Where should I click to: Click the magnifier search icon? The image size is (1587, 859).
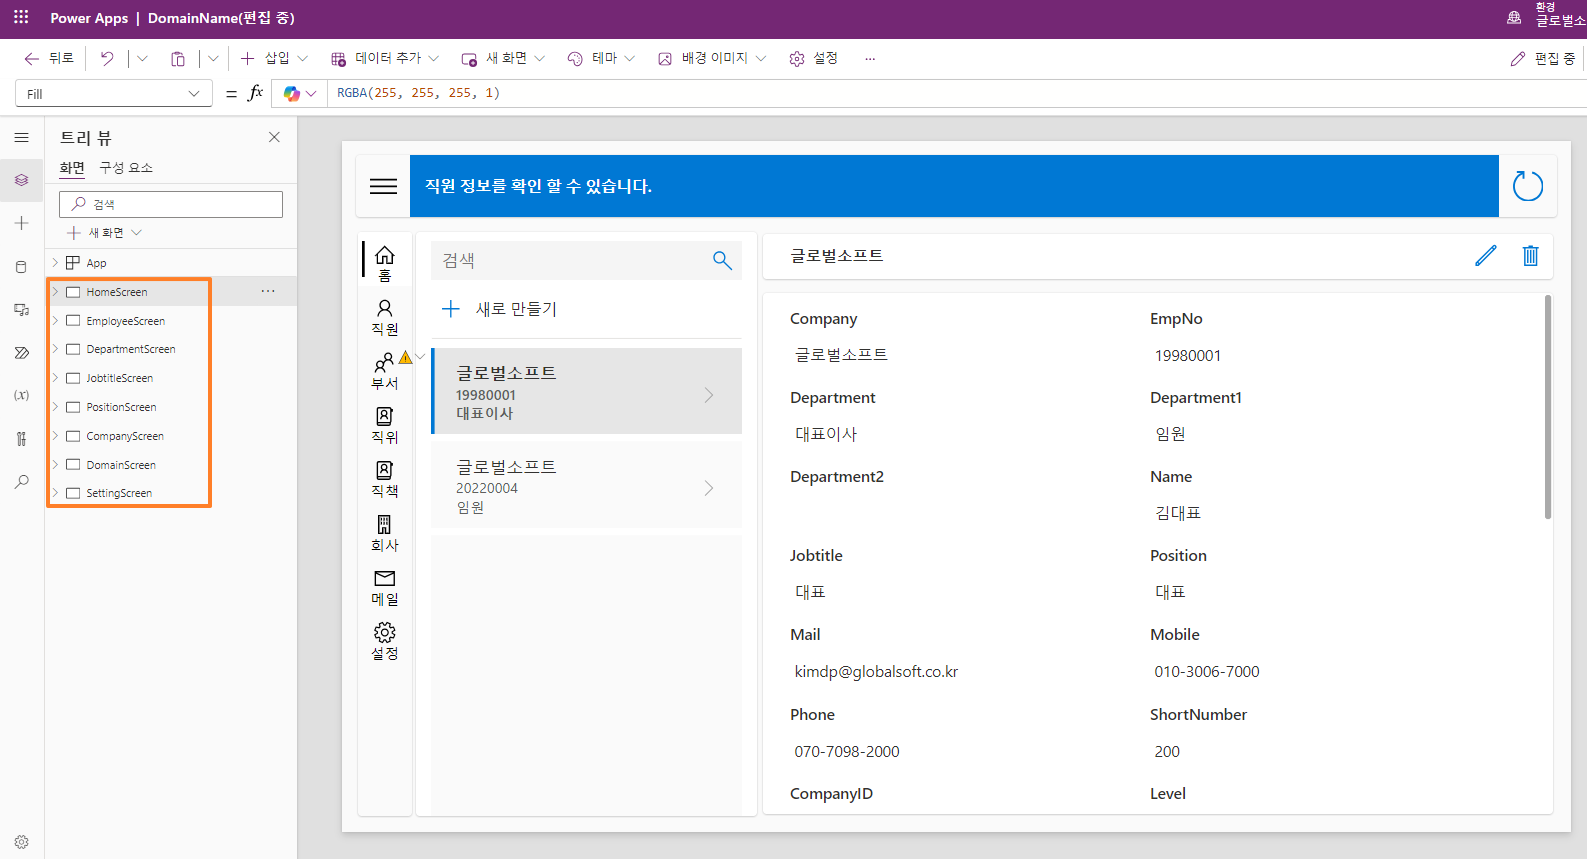[722, 260]
